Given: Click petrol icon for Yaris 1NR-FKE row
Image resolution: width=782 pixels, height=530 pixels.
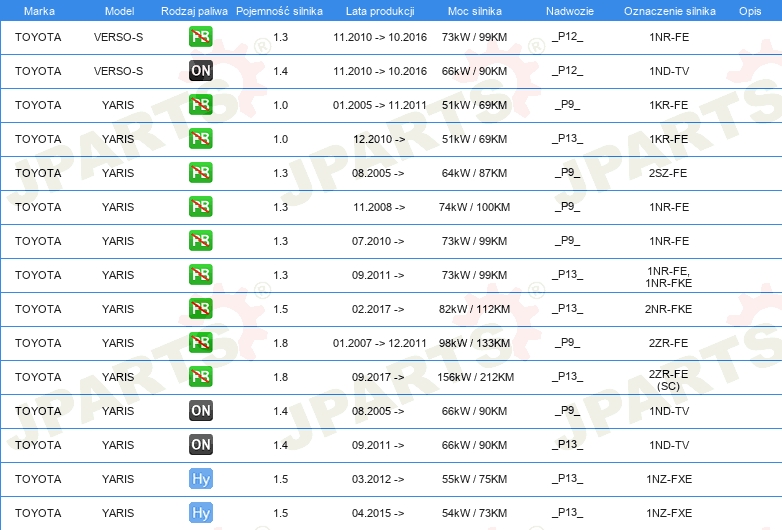Looking at the screenshot, I should 200,274.
